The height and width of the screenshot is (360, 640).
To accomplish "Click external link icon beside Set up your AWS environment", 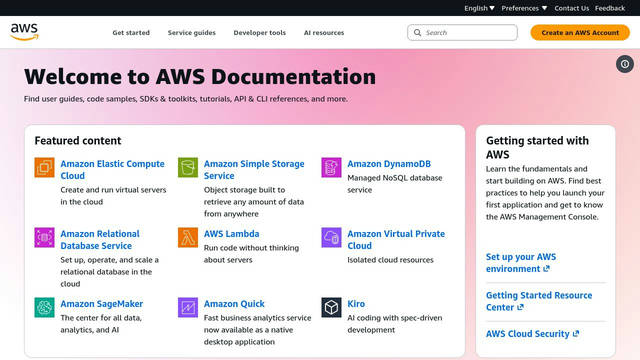I will coord(547,269).
